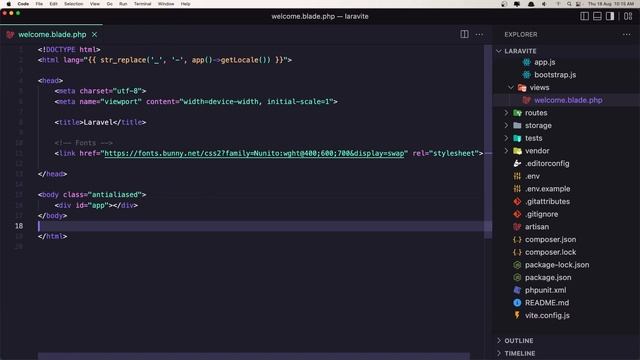Click the phpunit.xml file icon
This screenshot has width=640, height=360.
coord(517,290)
